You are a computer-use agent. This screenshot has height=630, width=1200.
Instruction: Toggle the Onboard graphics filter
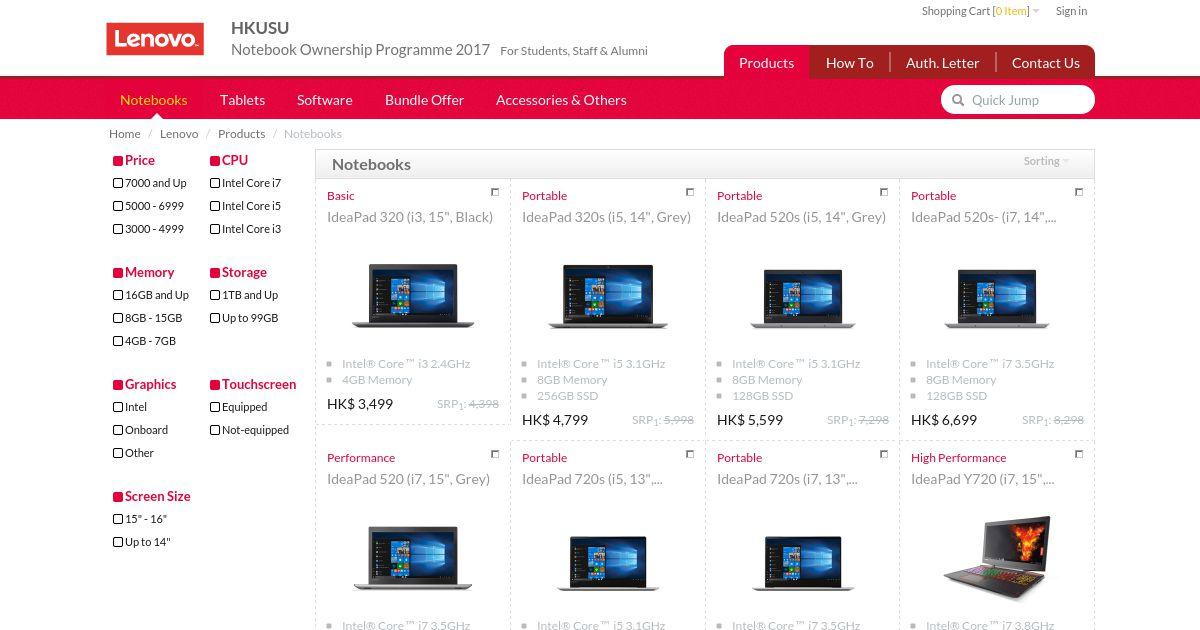point(118,430)
